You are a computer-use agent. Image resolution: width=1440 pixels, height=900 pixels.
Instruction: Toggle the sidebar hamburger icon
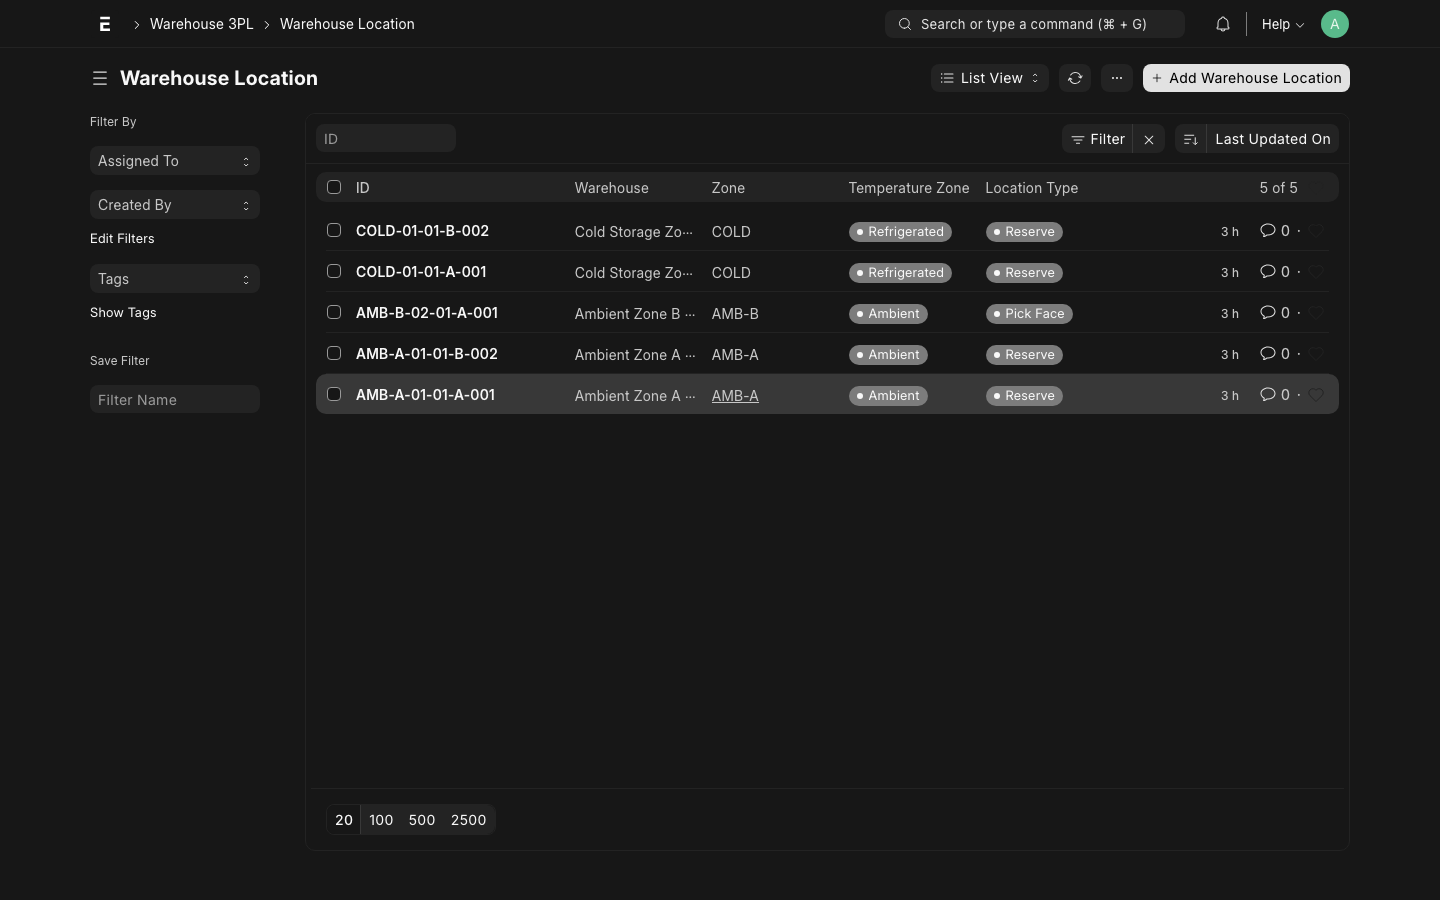click(x=100, y=78)
